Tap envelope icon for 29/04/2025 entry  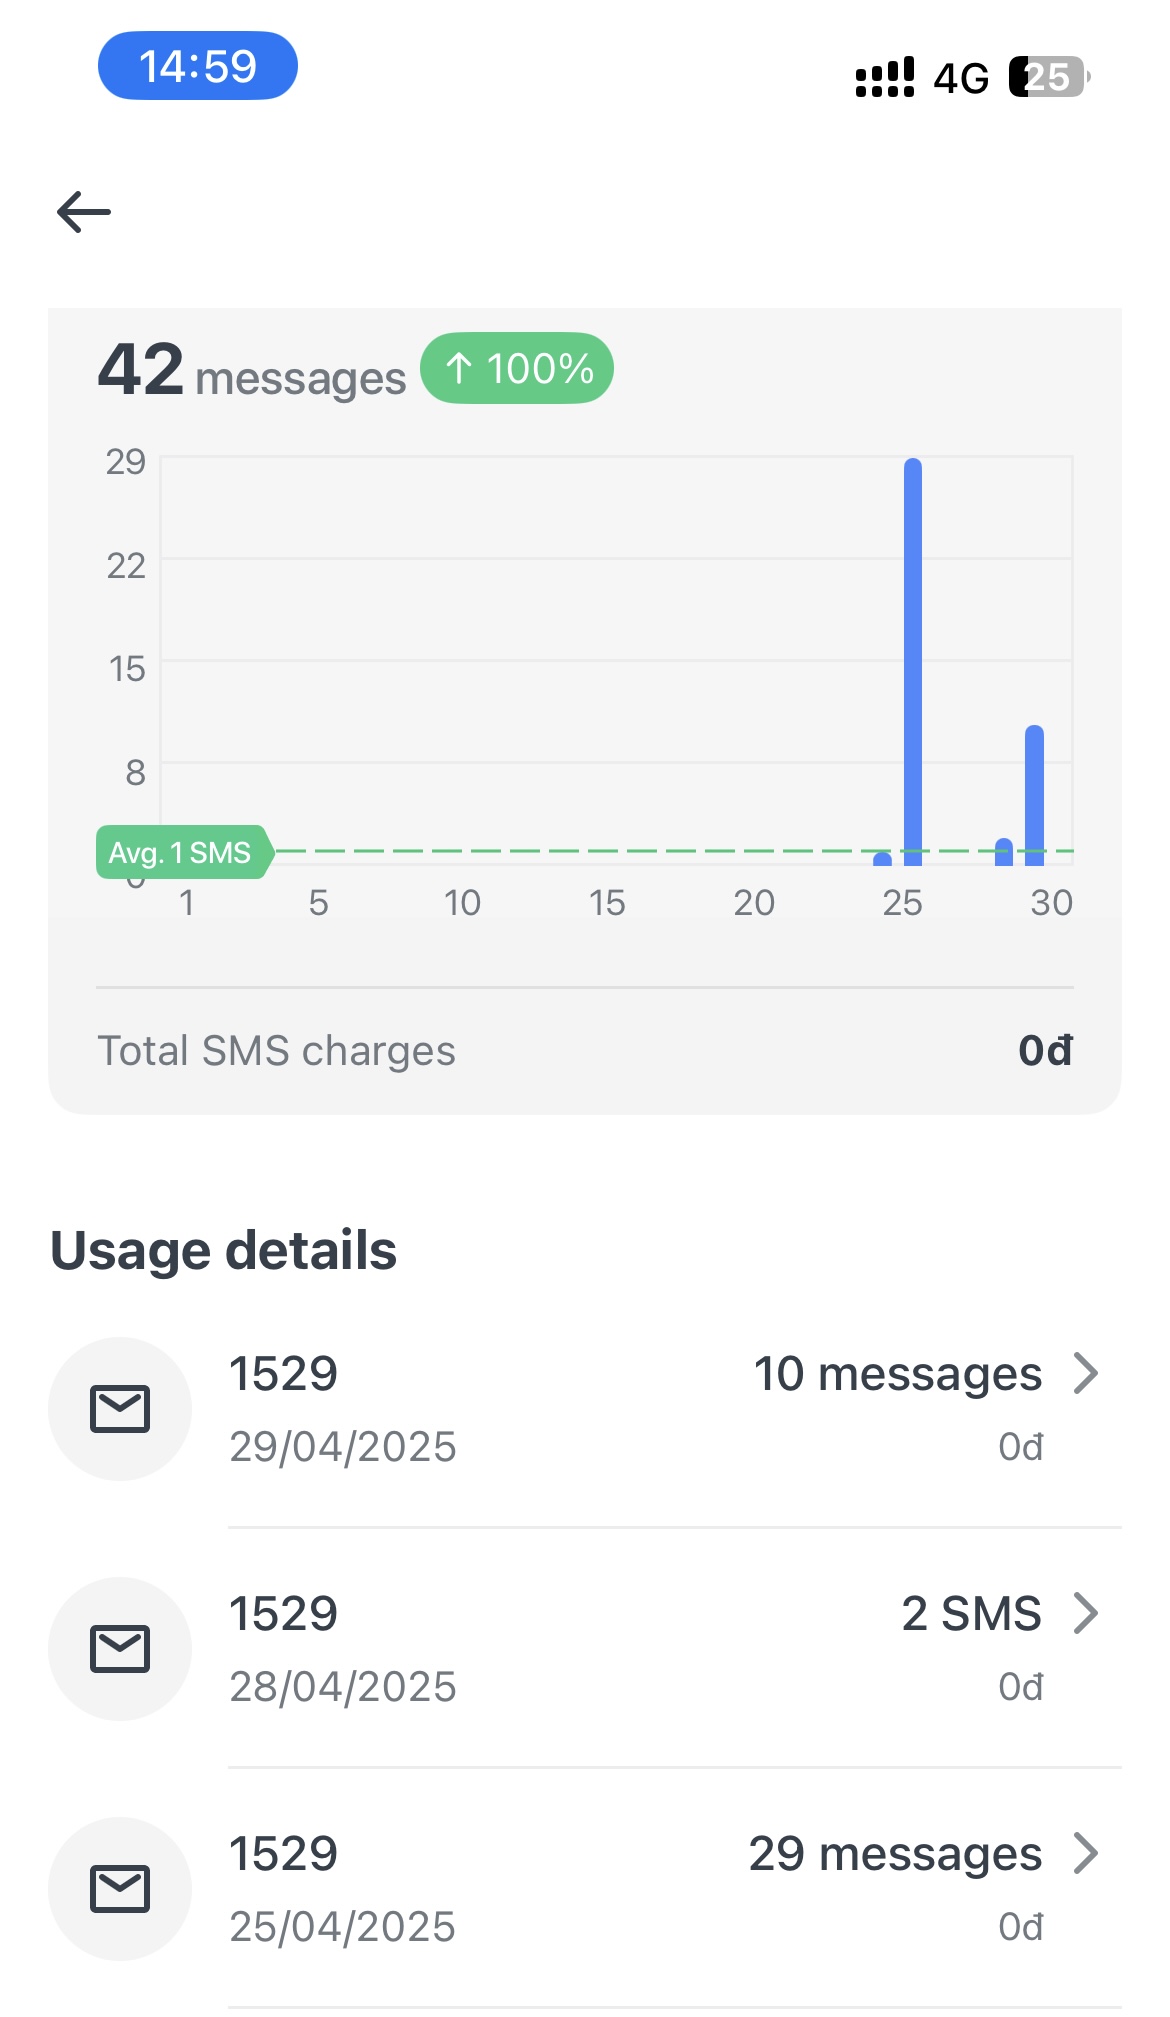click(120, 1409)
